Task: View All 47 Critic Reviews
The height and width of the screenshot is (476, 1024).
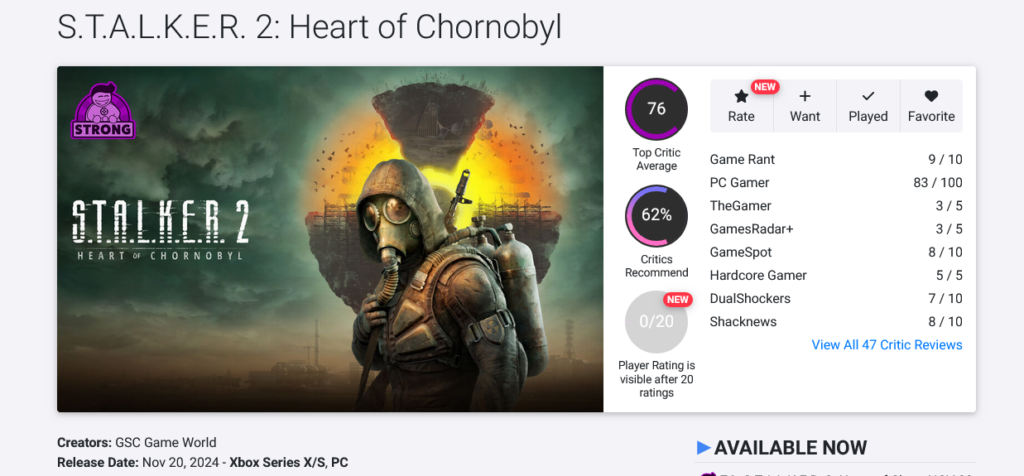Action: 887,345
